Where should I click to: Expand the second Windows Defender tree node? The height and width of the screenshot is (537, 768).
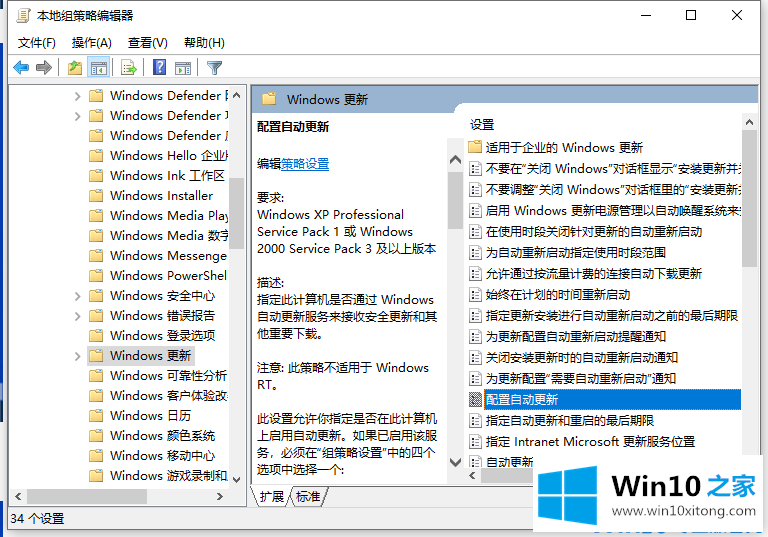(77, 116)
